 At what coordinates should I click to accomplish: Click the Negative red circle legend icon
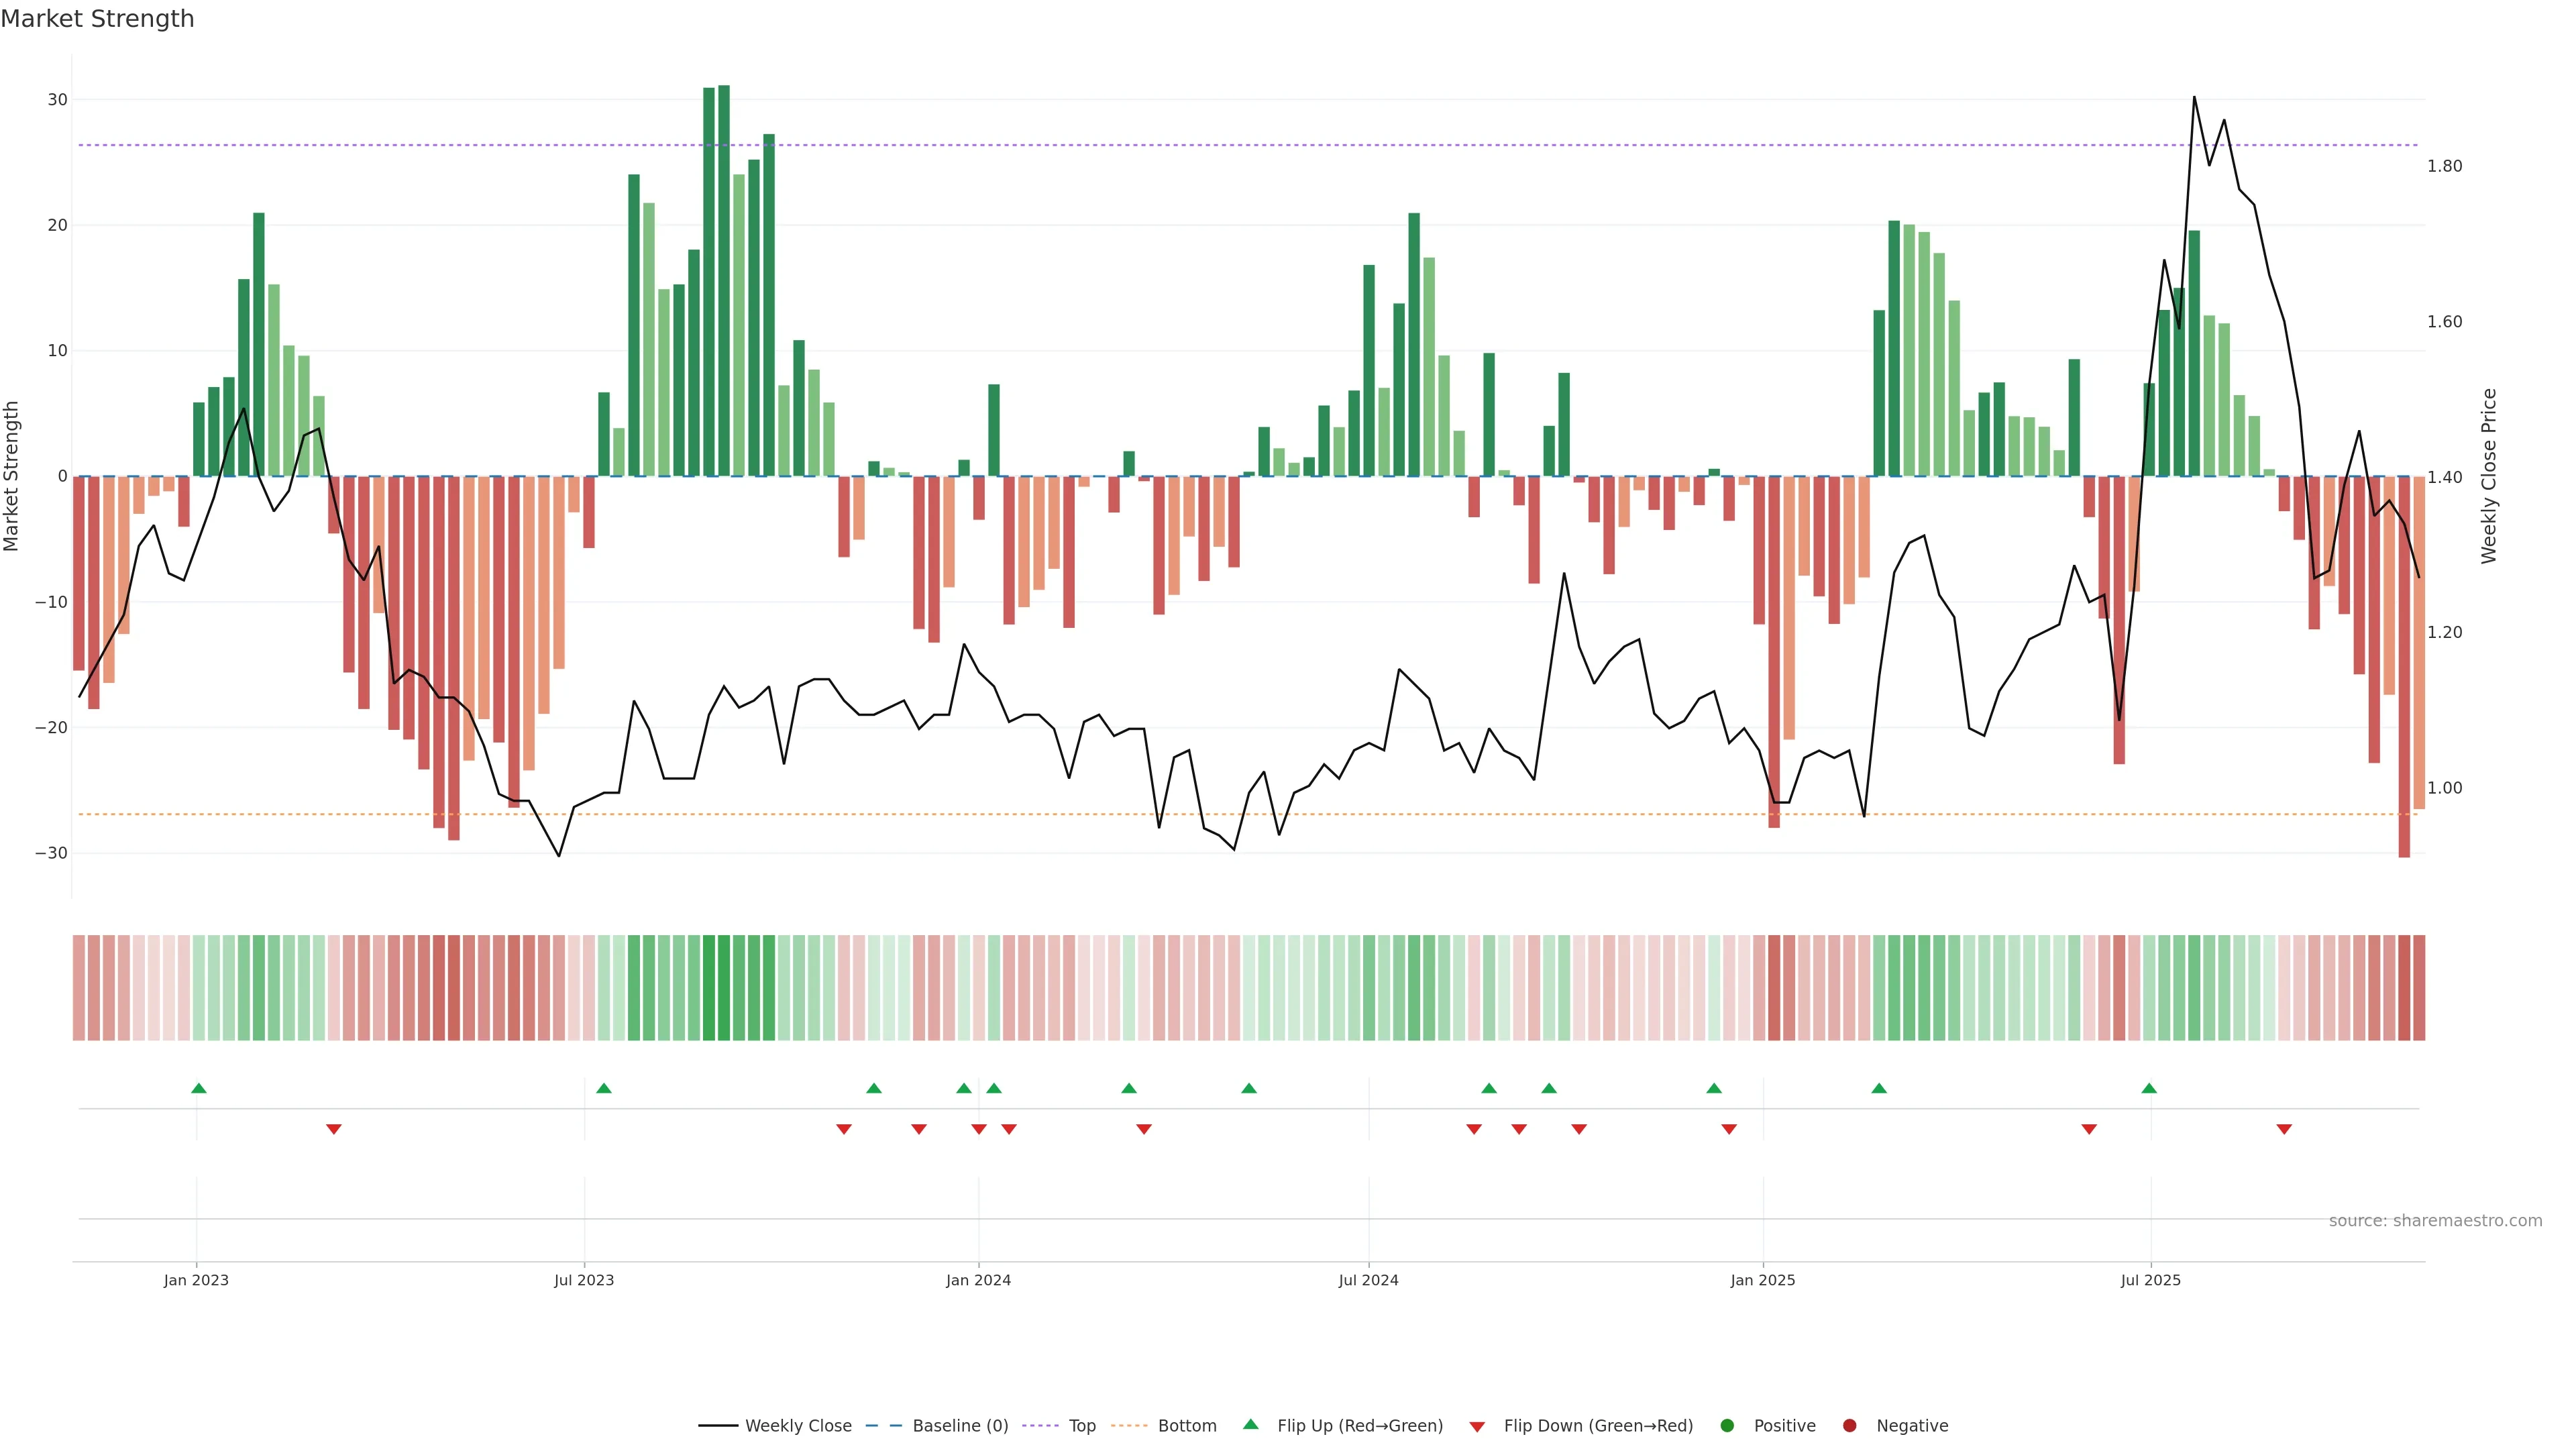pyautogui.click(x=1849, y=1425)
